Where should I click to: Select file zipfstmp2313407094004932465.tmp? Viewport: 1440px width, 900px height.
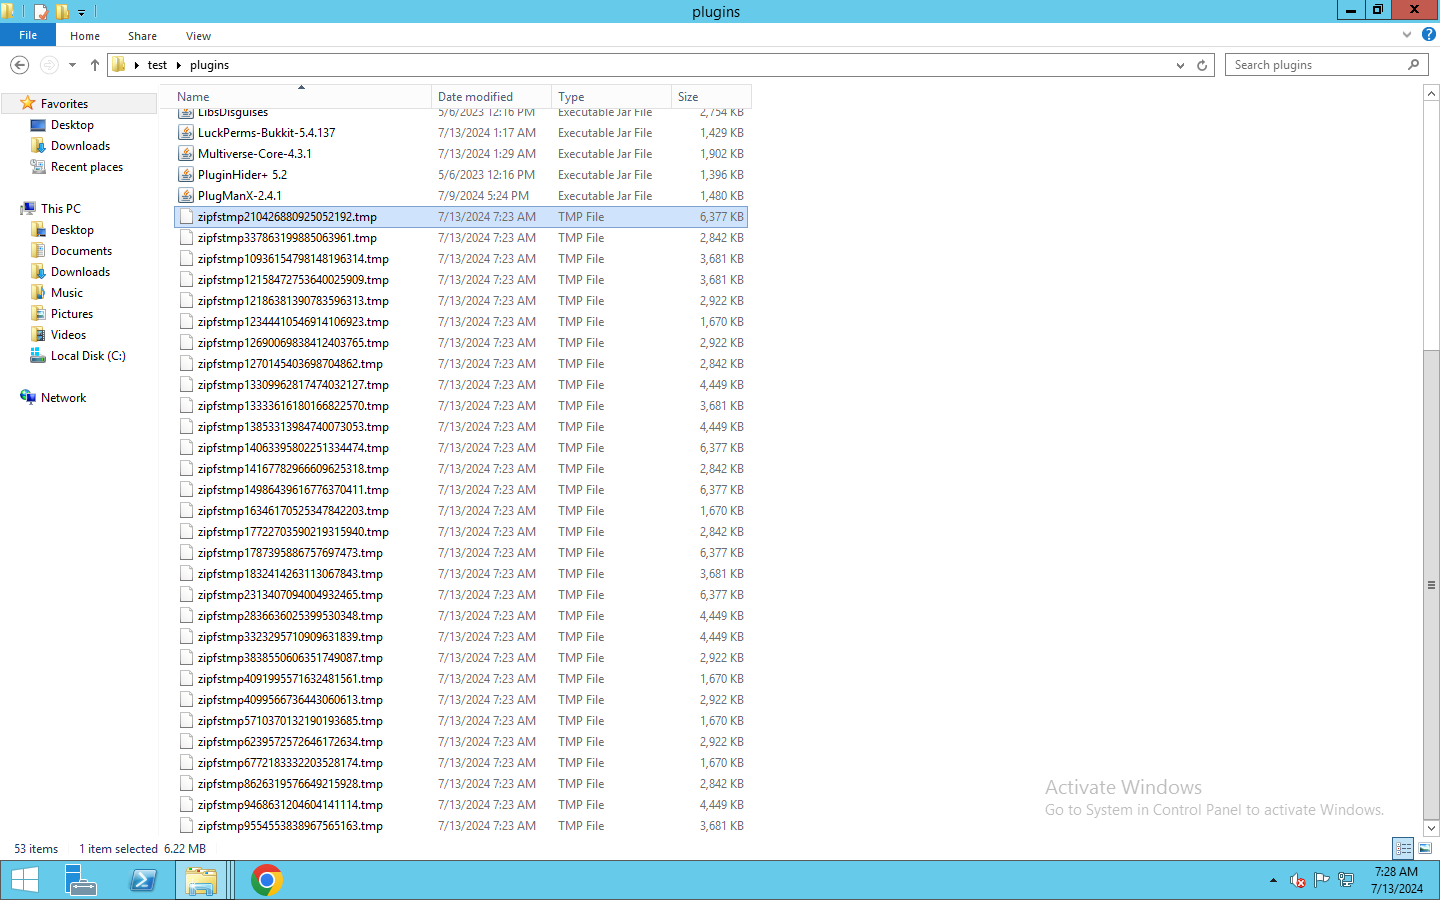290,595
